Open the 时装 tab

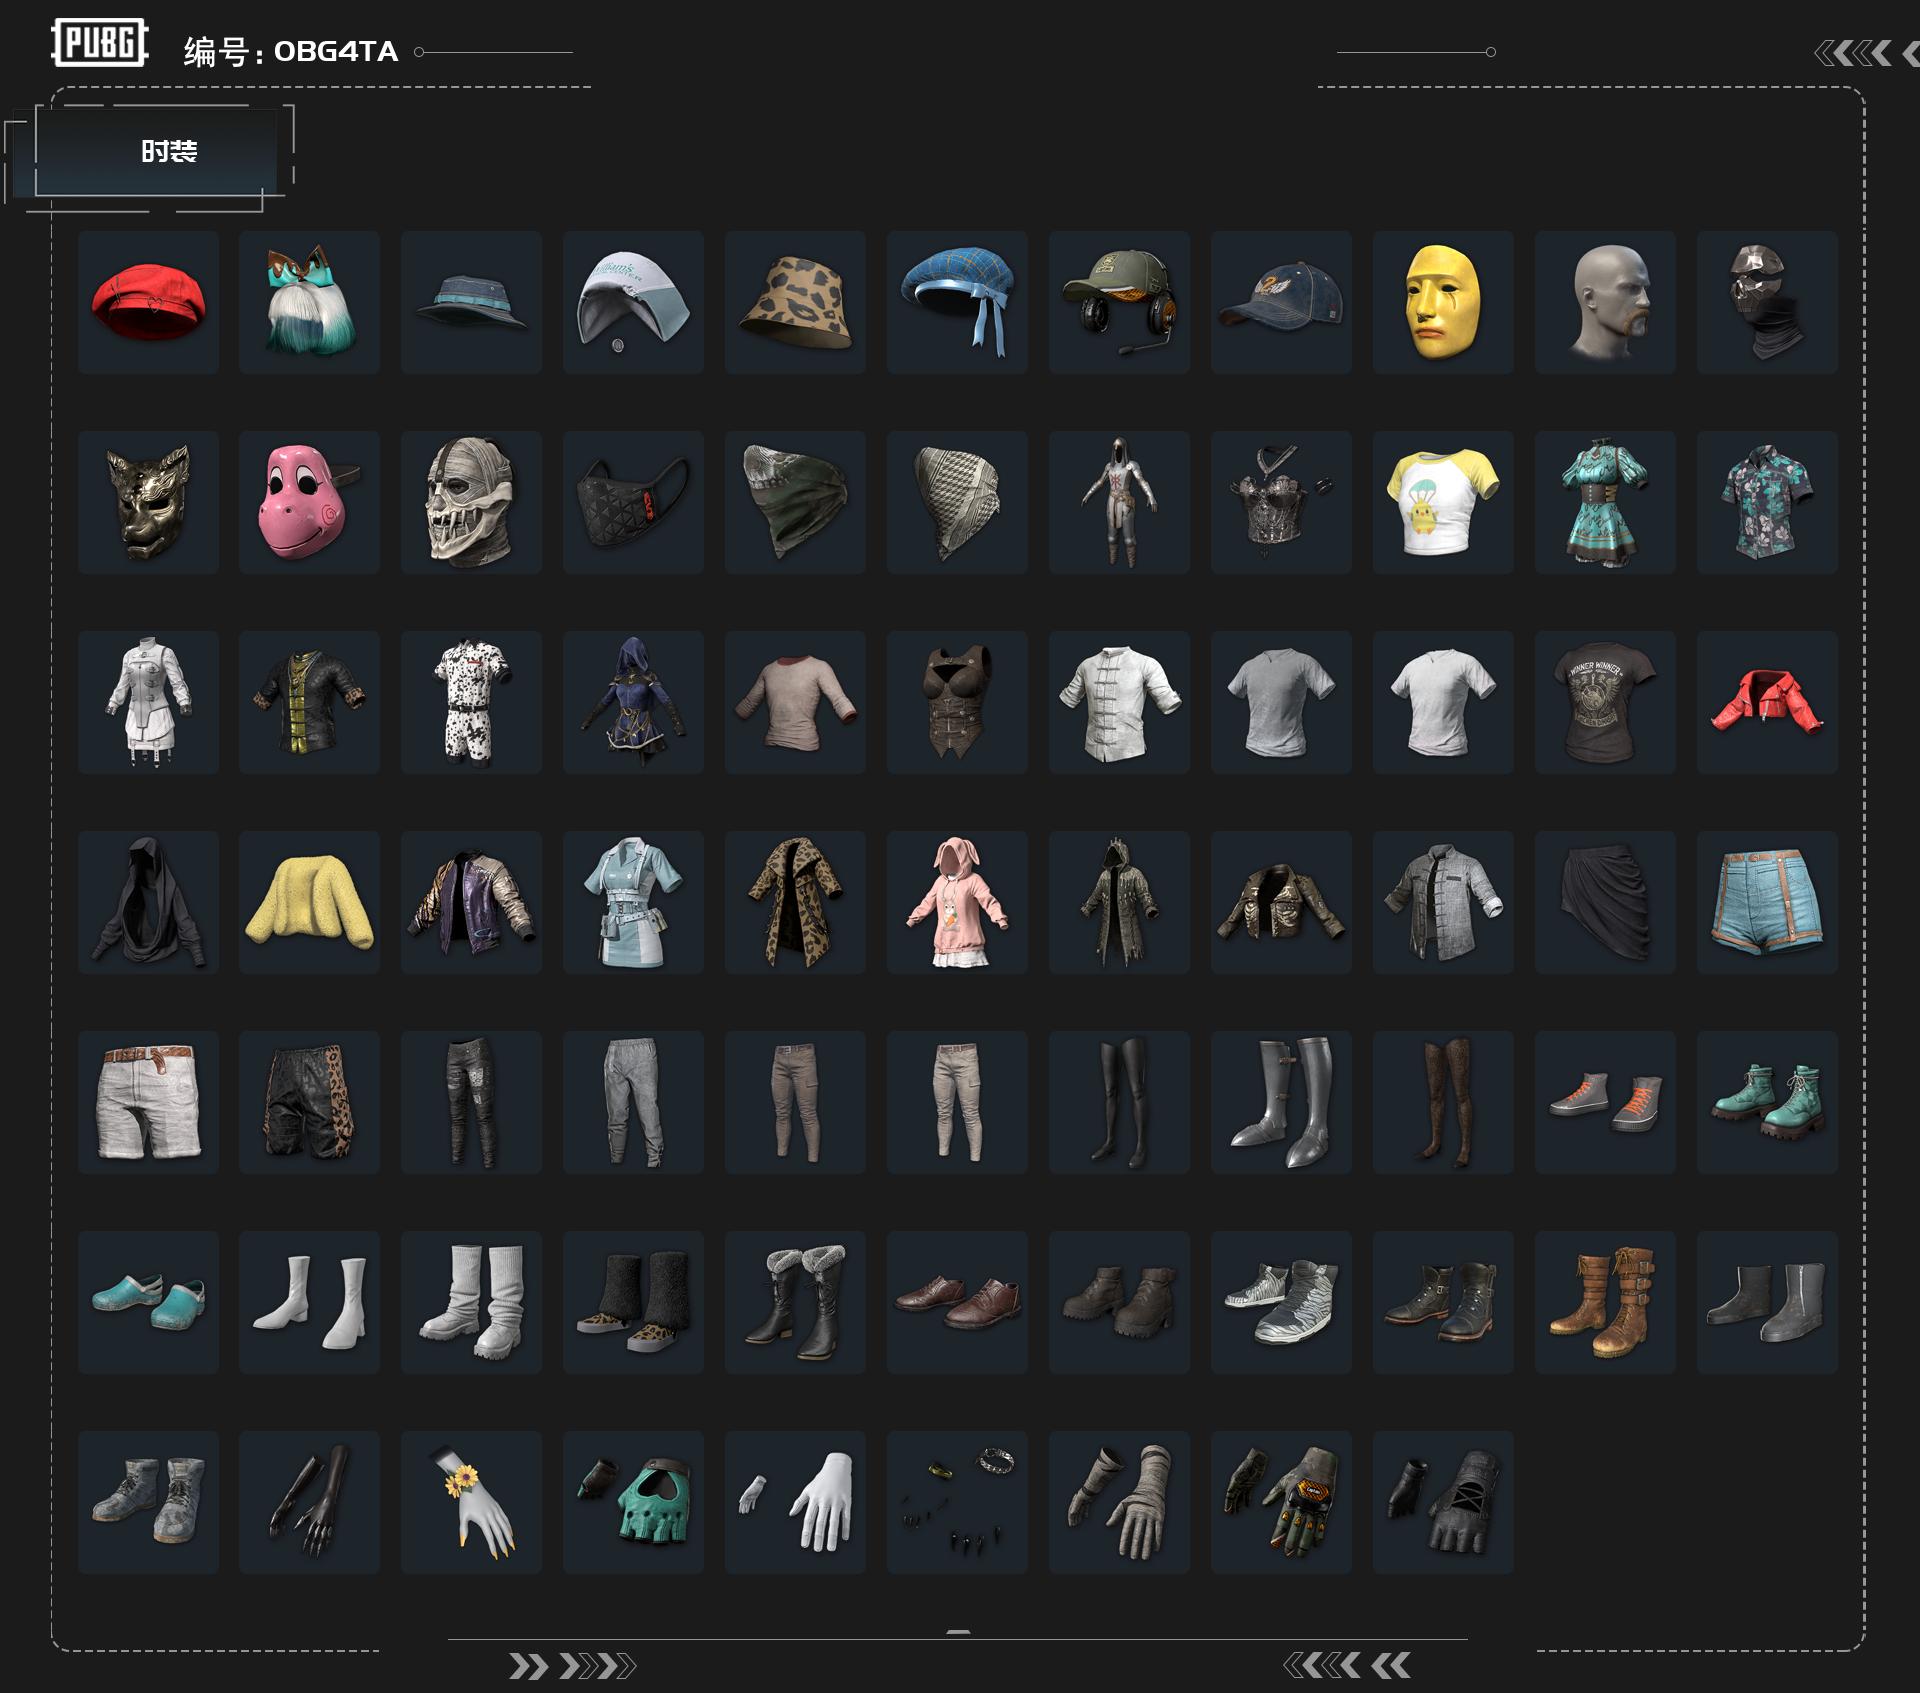click(x=168, y=151)
